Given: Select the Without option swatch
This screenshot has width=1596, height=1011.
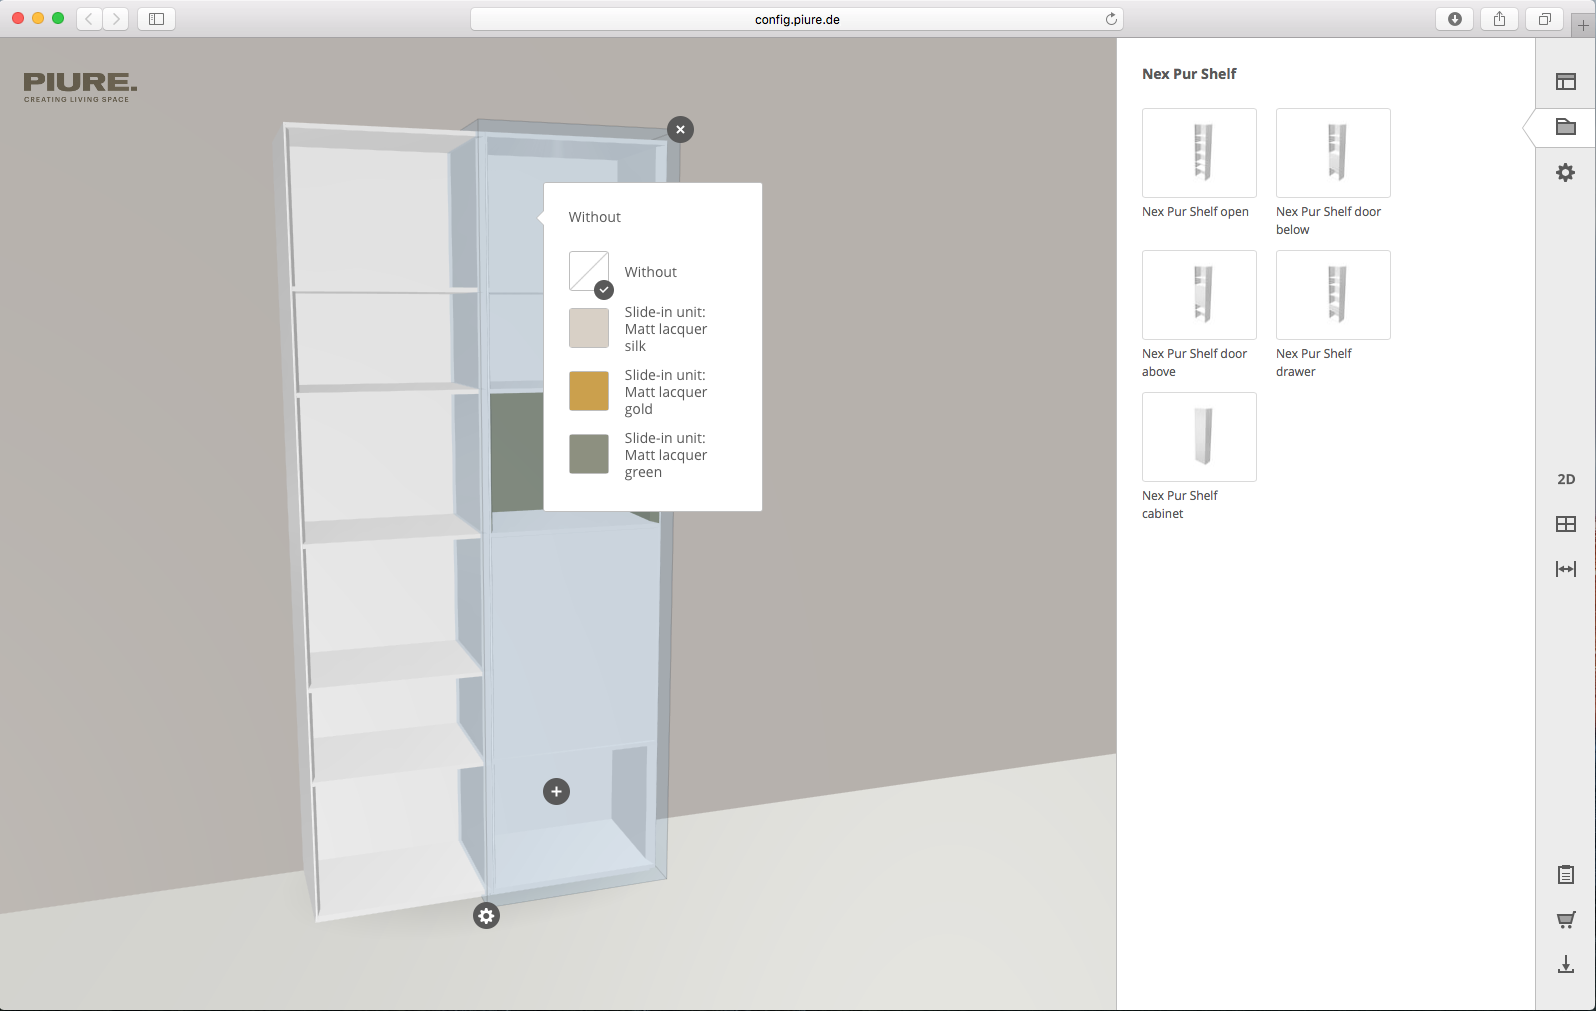Looking at the screenshot, I should click(x=589, y=272).
